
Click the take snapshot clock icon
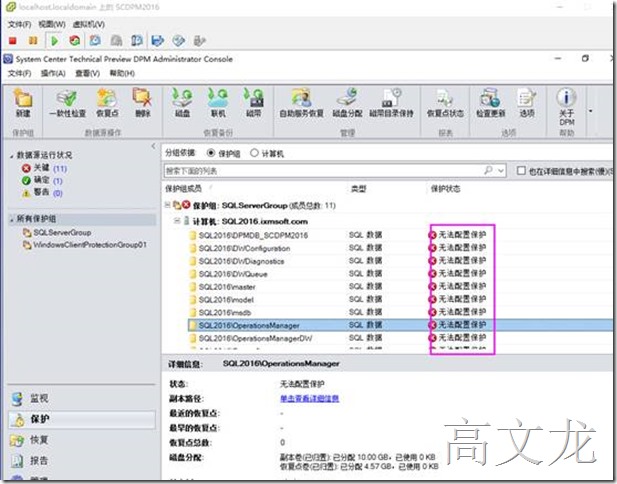pyautogui.click(x=95, y=41)
